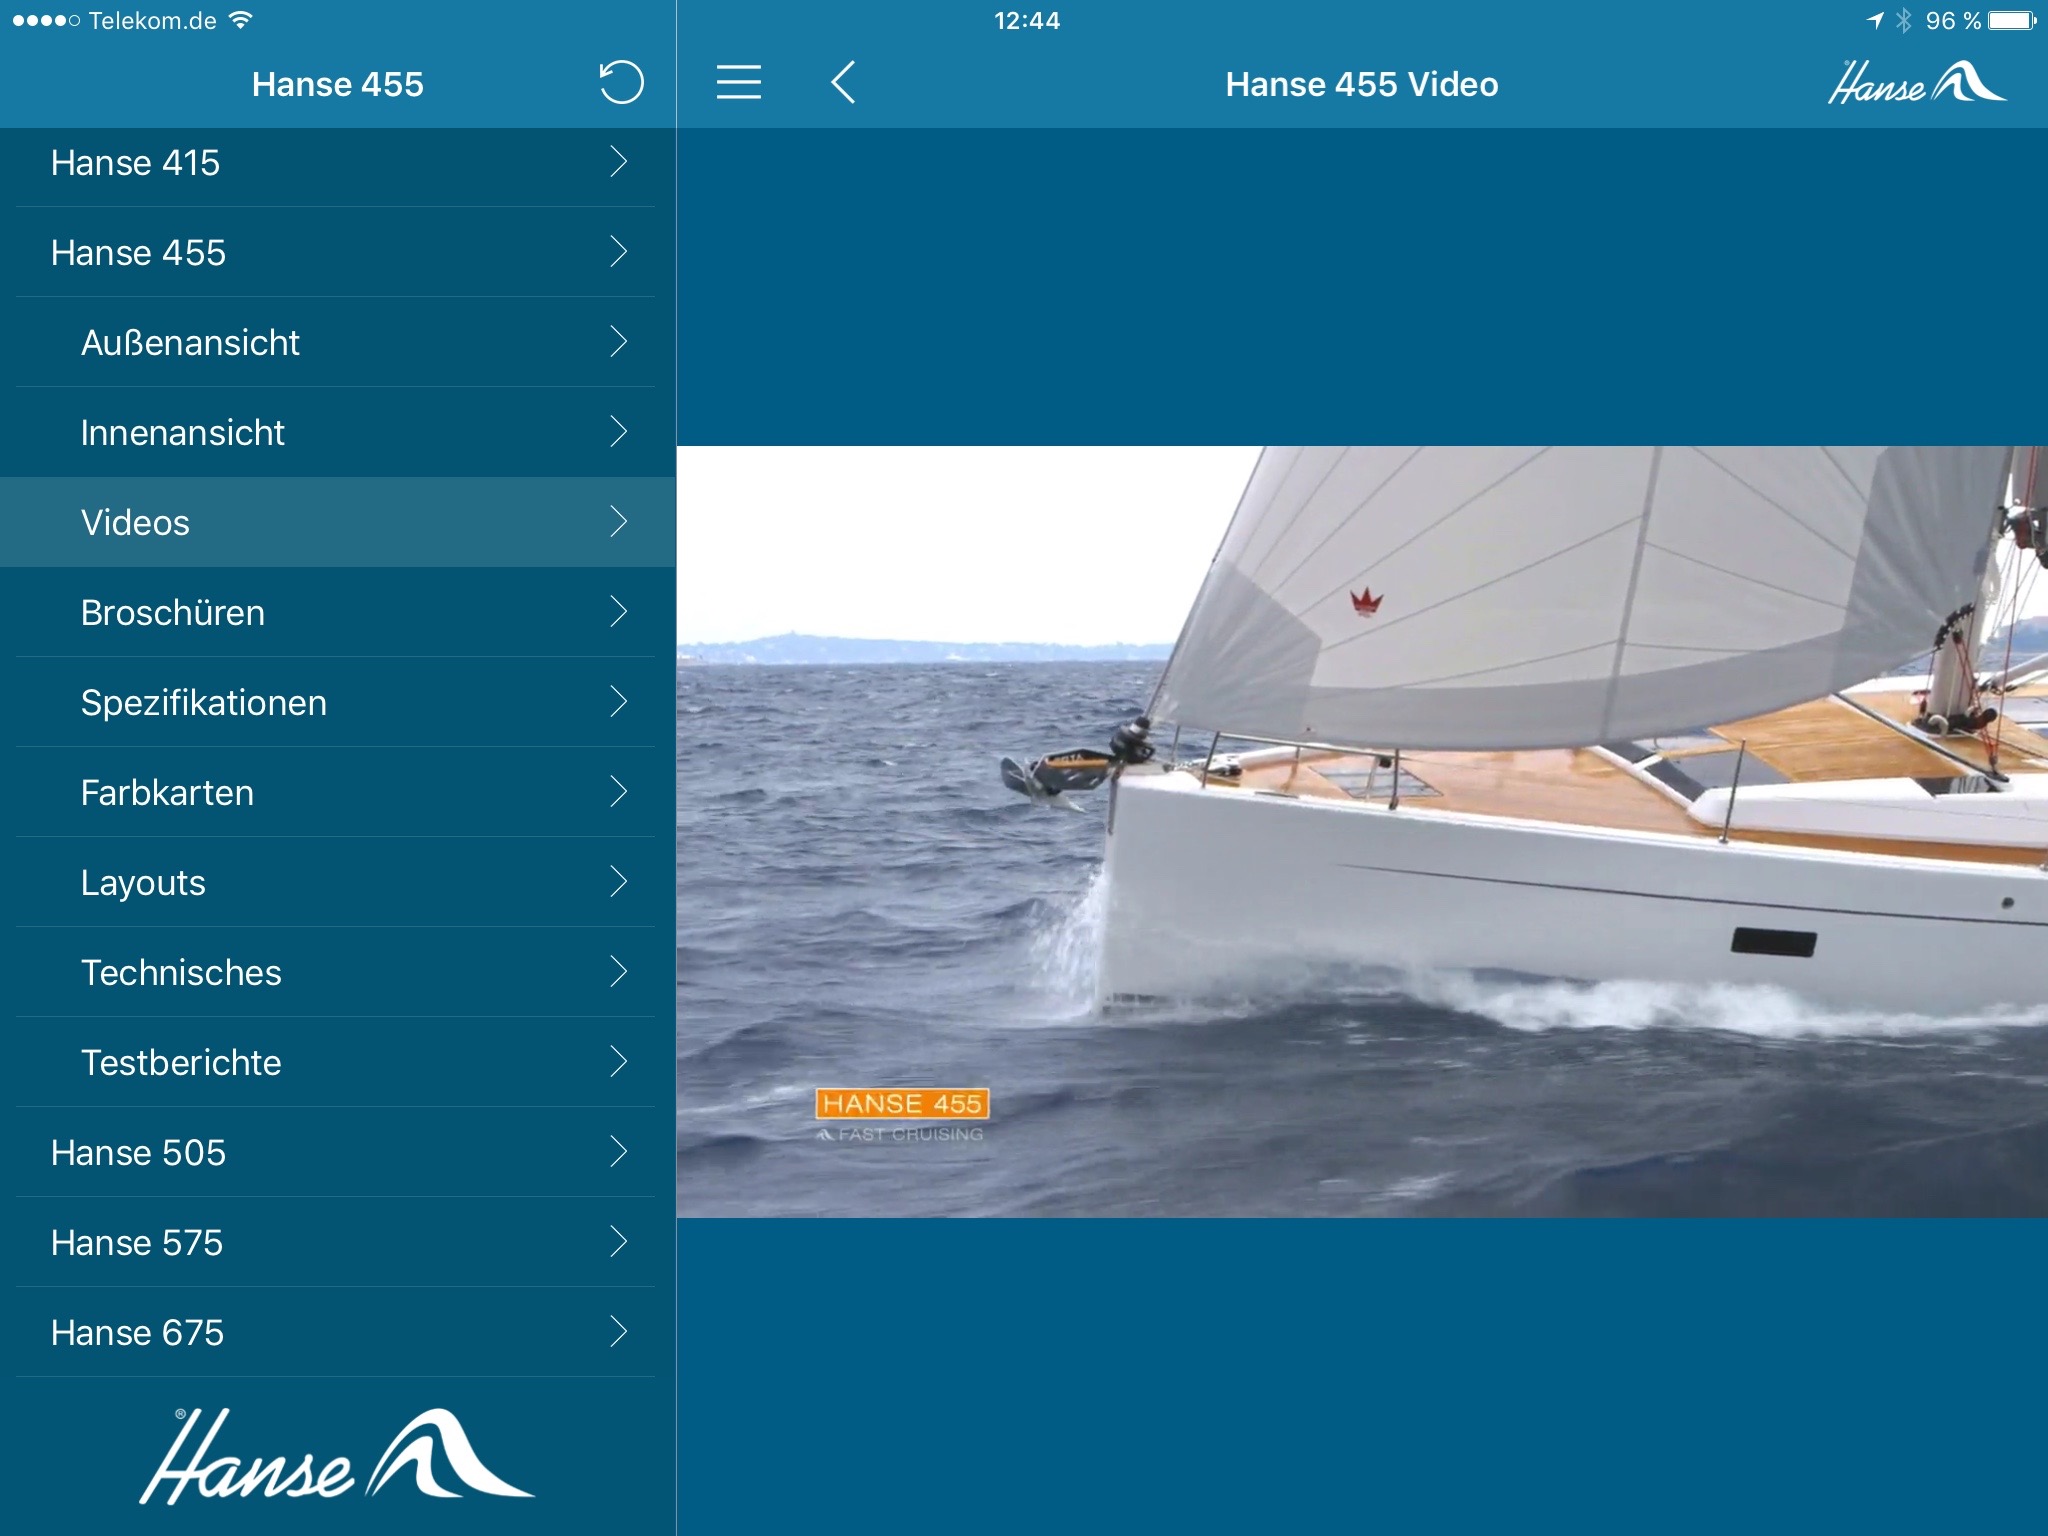The height and width of the screenshot is (1536, 2048).
Task: Go back with the left arrow icon
Action: (843, 83)
